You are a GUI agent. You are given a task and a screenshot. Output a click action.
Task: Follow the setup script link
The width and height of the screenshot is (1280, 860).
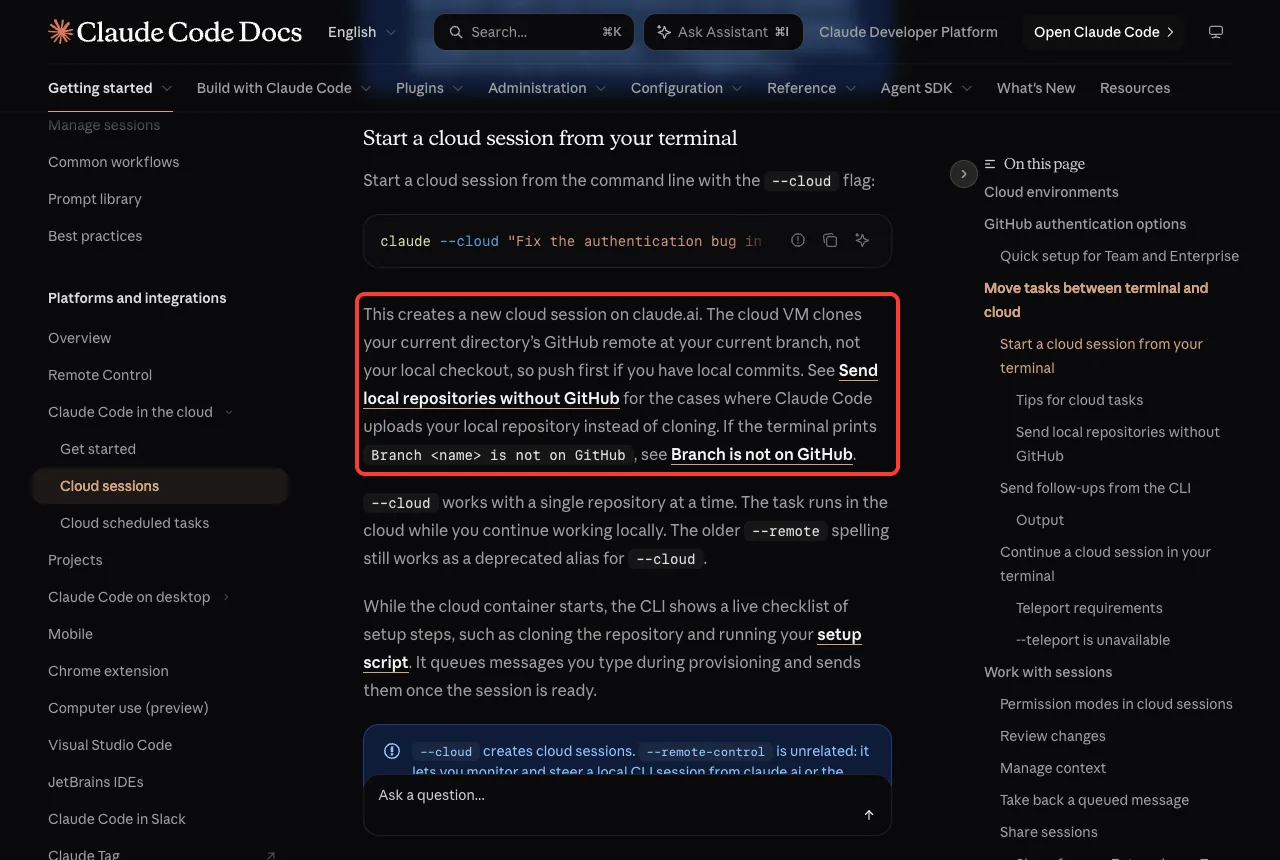click(612, 648)
